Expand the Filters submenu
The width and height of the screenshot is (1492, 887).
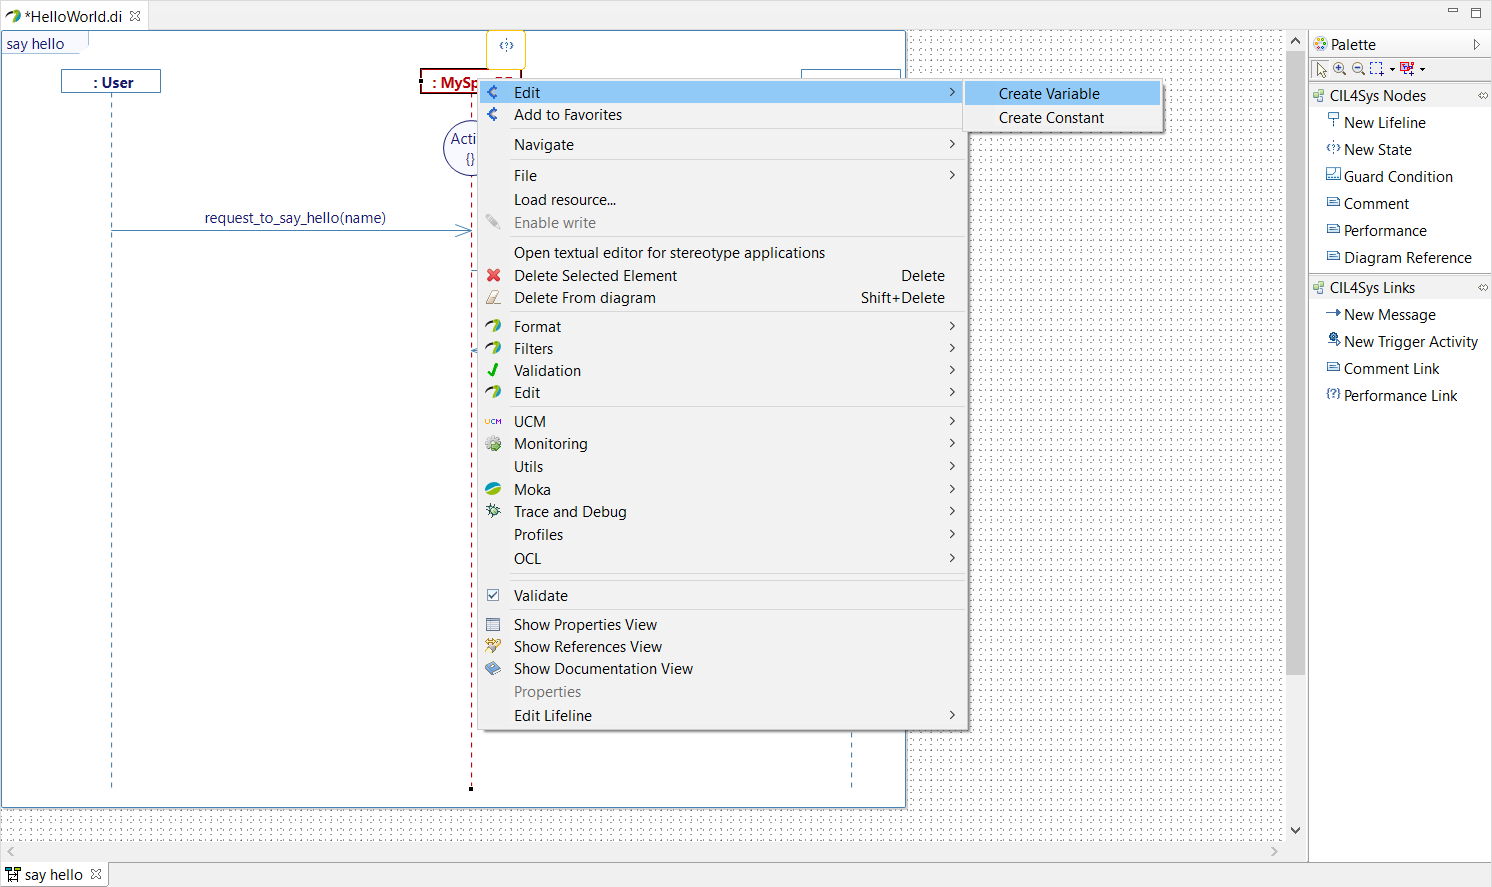(x=722, y=349)
